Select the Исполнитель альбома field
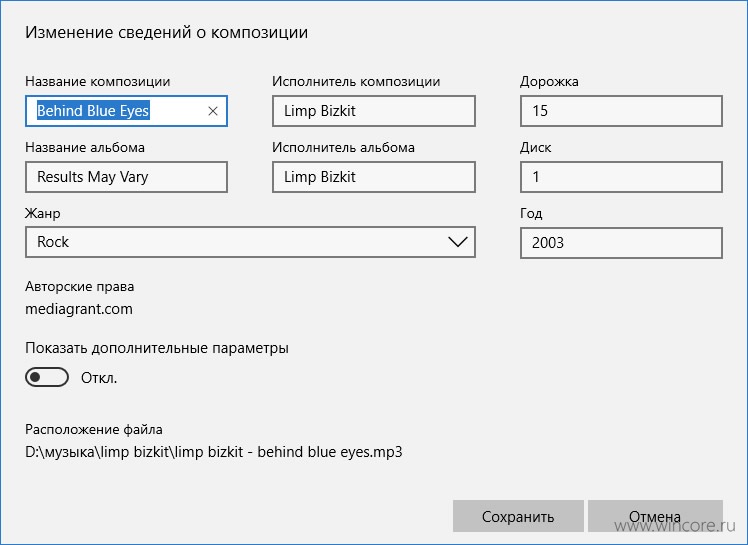Image resolution: width=748 pixels, height=545 pixels. pos(374,177)
